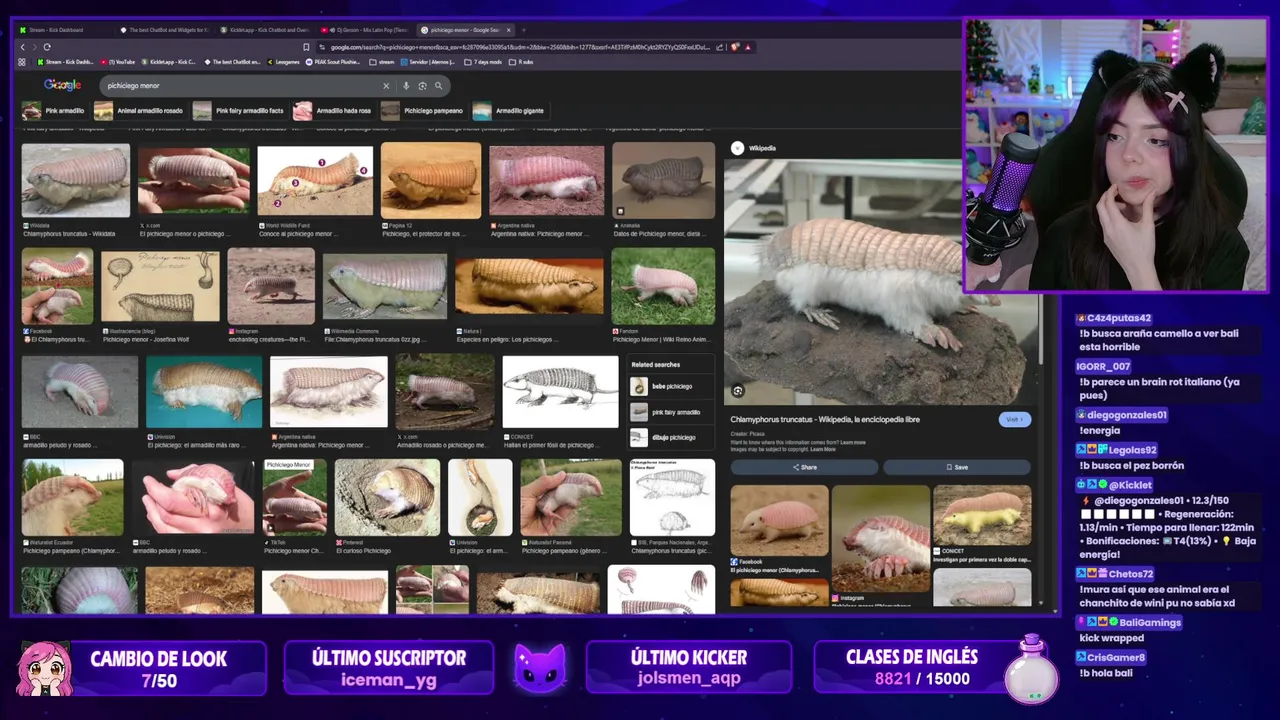Click the Share button under preview
This screenshot has height=720, width=1280.
805,467
